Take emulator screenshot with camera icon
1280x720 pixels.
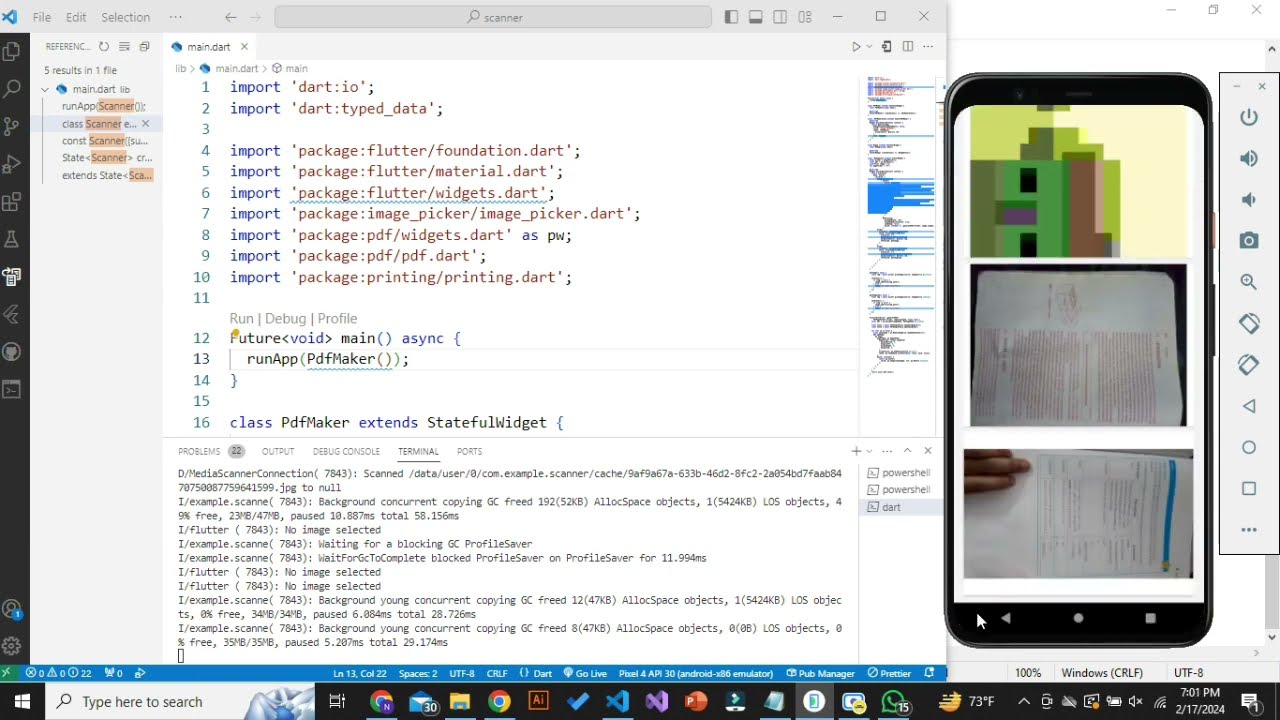1249,240
